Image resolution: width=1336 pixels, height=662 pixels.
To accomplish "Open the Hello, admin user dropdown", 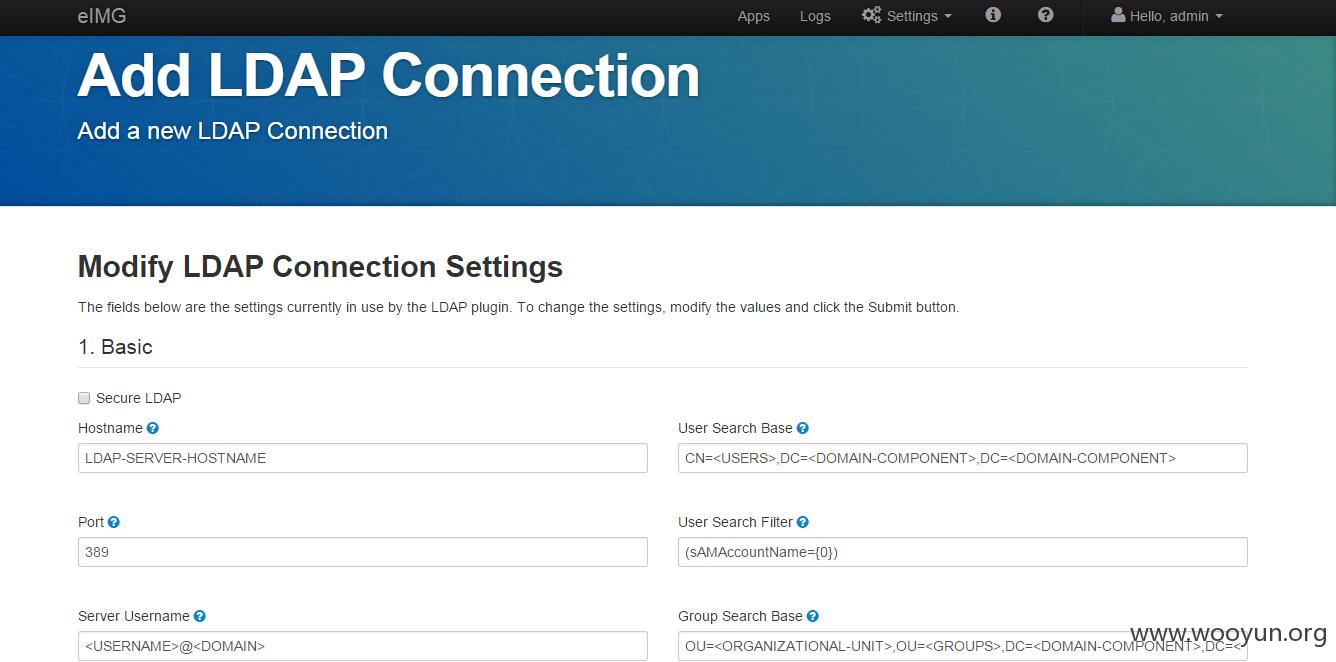I will (1167, 16).
